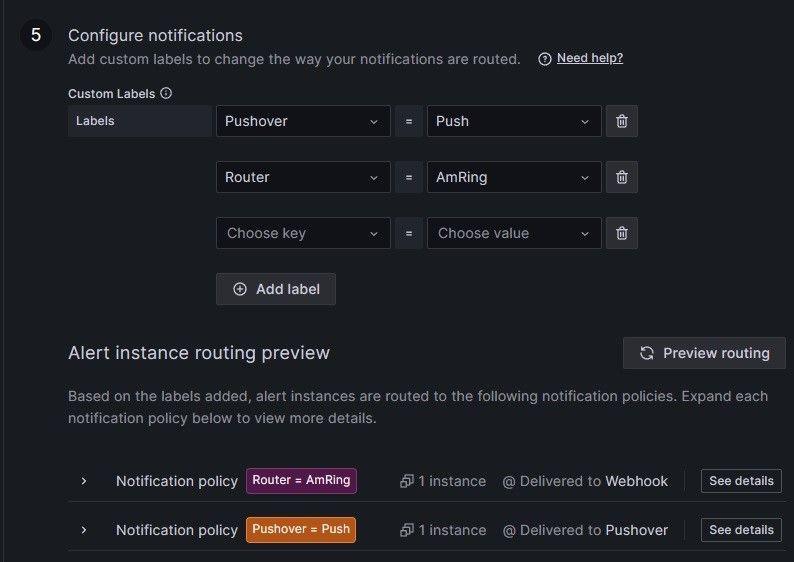This screenshot has height=562, width=794.
Task: Delete the Pushover = Push label row
Action: tap(621, 121)
